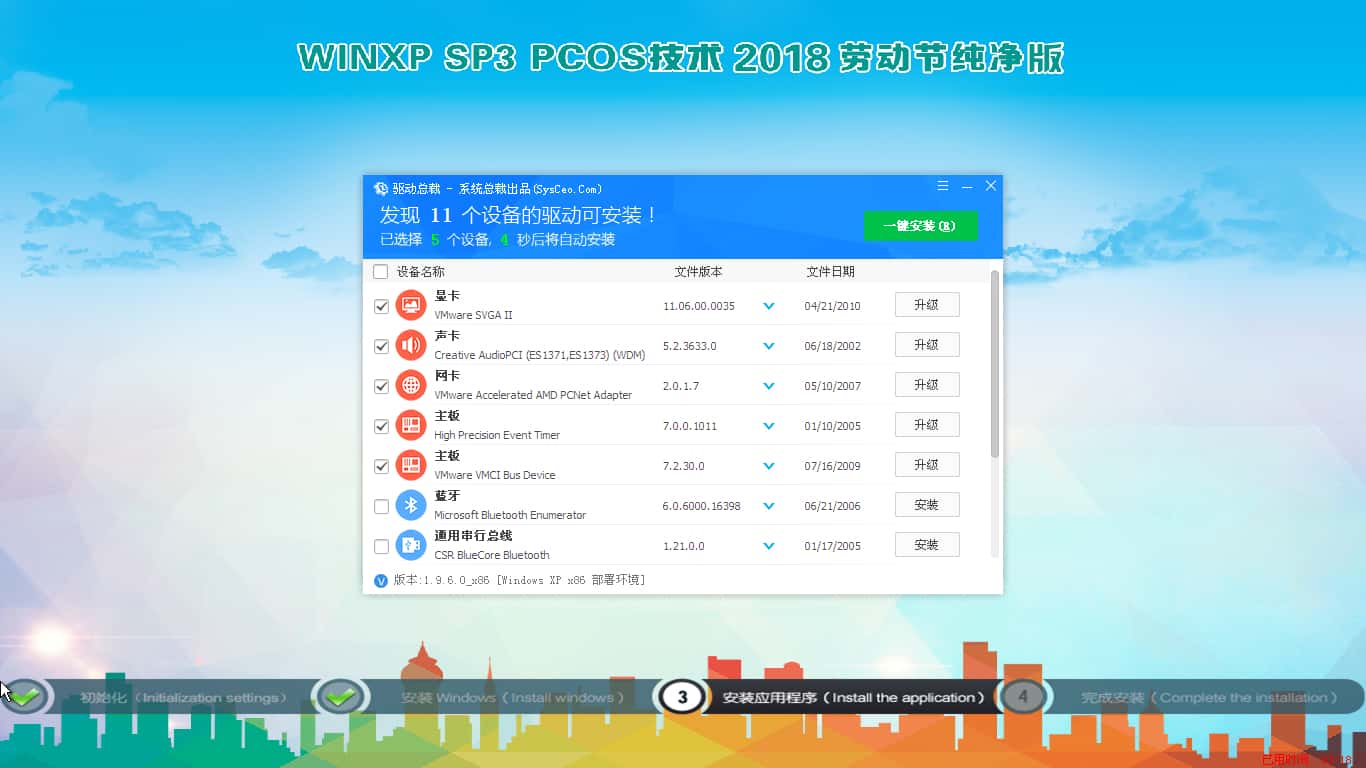
Task: Click the High Precision Event Timer motherboard icon
Action: coord(410,425)
